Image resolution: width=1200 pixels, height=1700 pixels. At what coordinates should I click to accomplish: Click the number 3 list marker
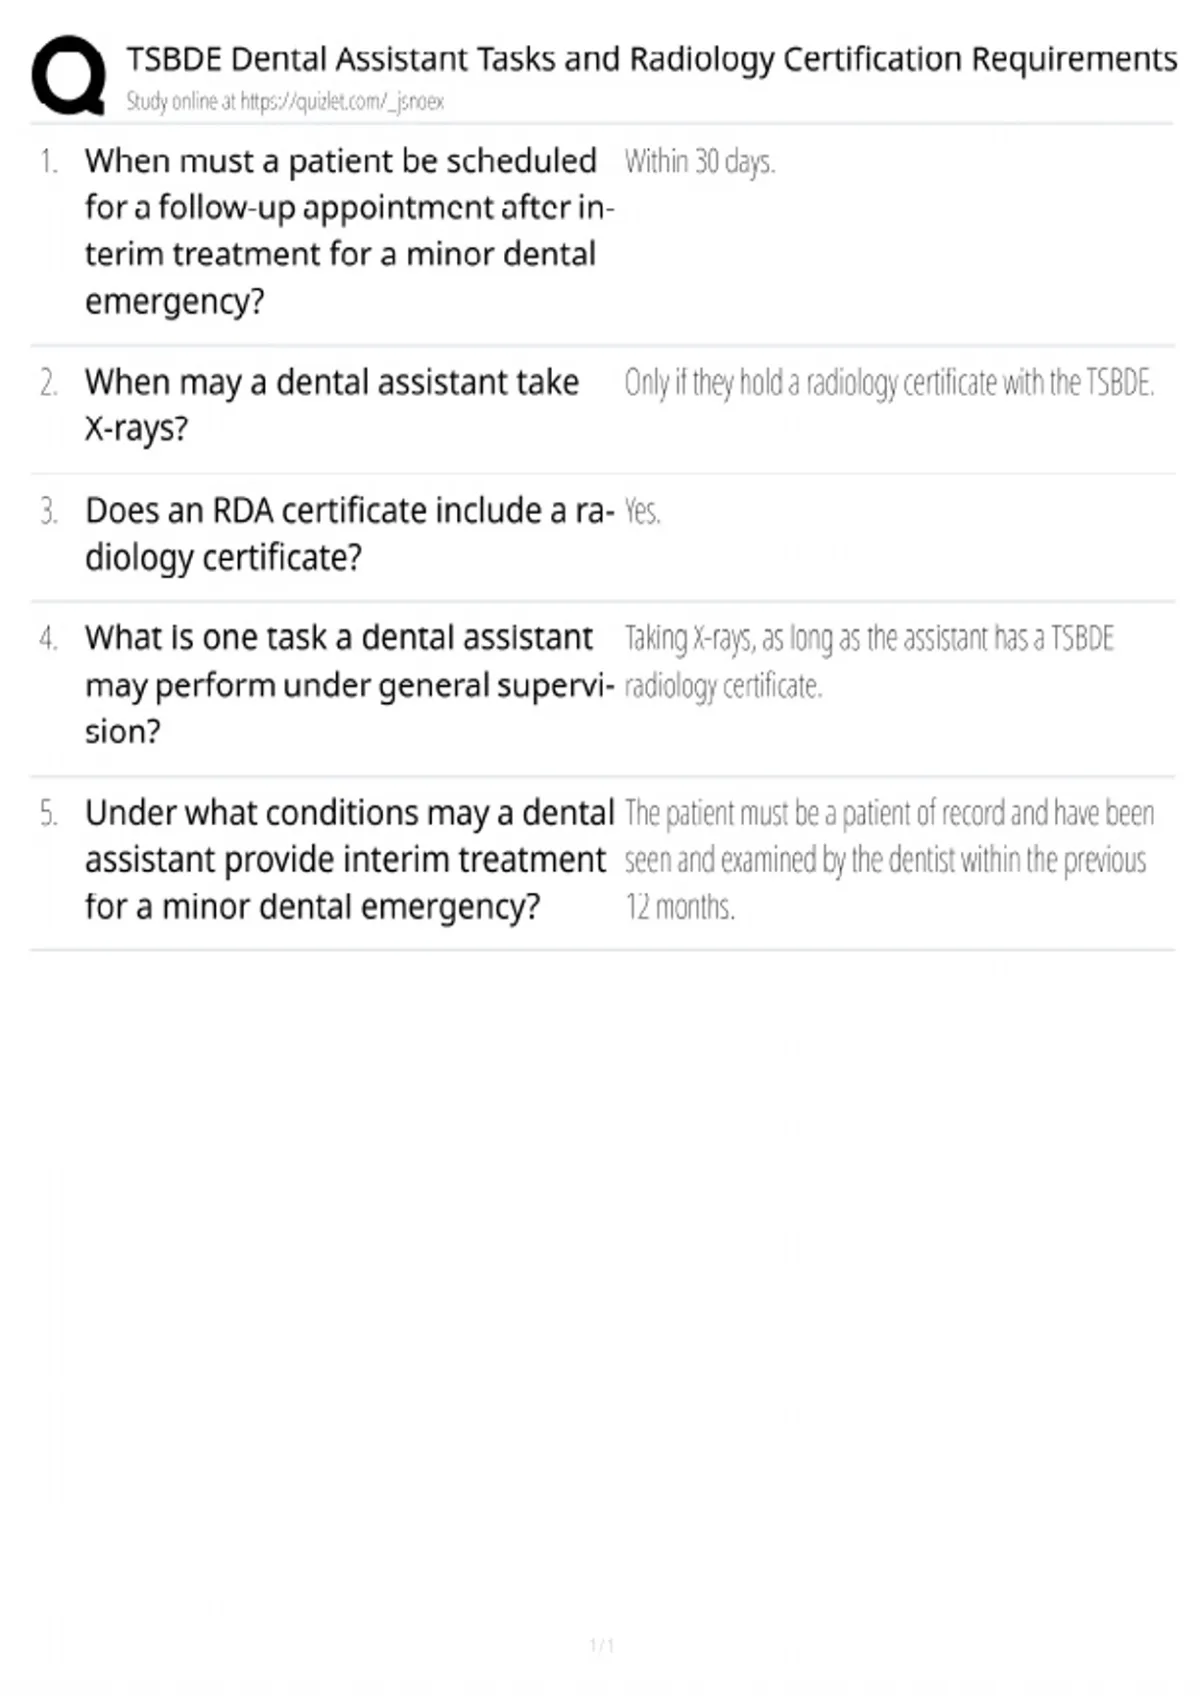coord(49,511)
